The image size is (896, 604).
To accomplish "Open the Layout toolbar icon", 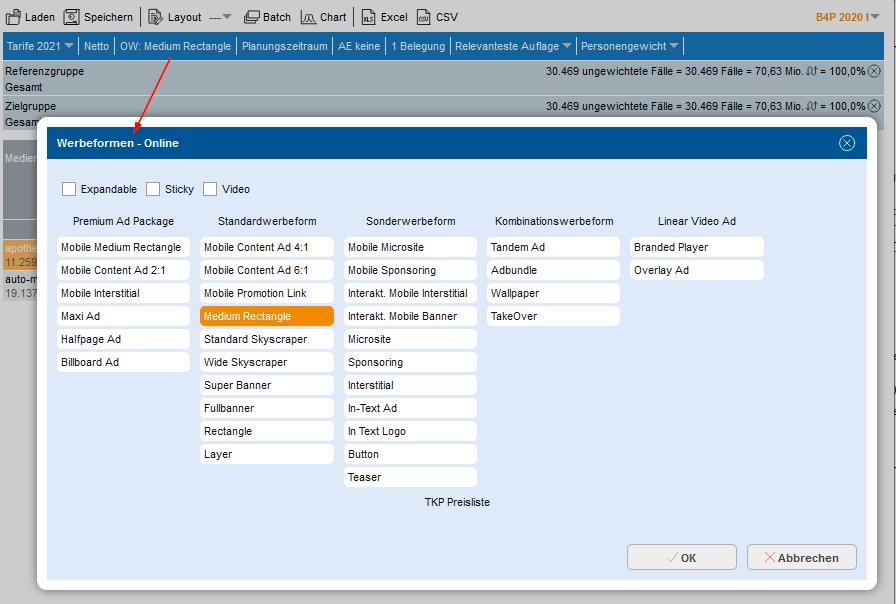I will [x=155, y=17].
